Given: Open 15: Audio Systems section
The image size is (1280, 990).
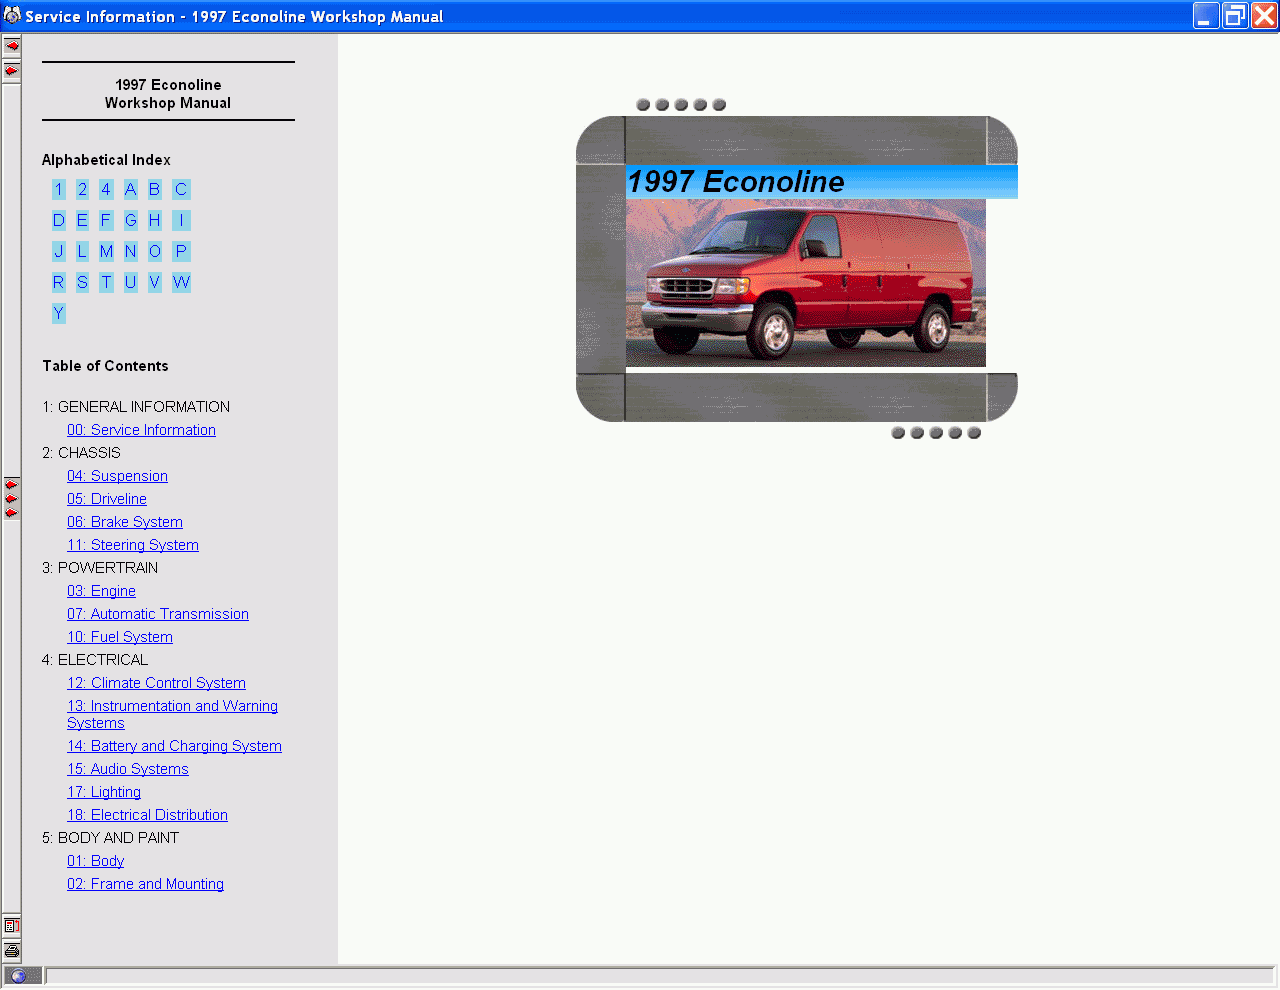Looking at the screenshot, I should coord(128,769).
